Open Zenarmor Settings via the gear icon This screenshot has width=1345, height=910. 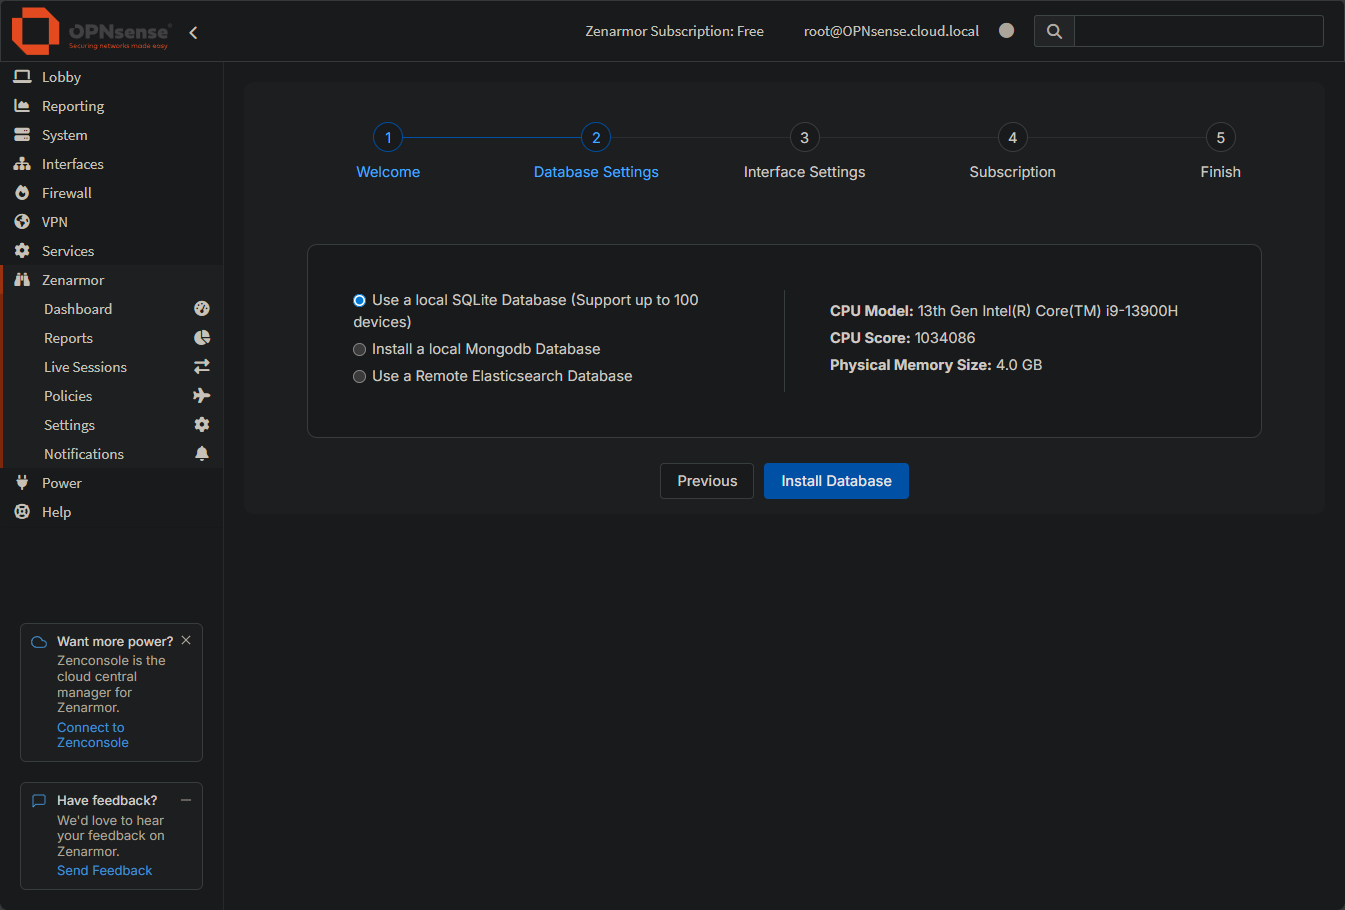pyautogui.click(x=201, y=424)
